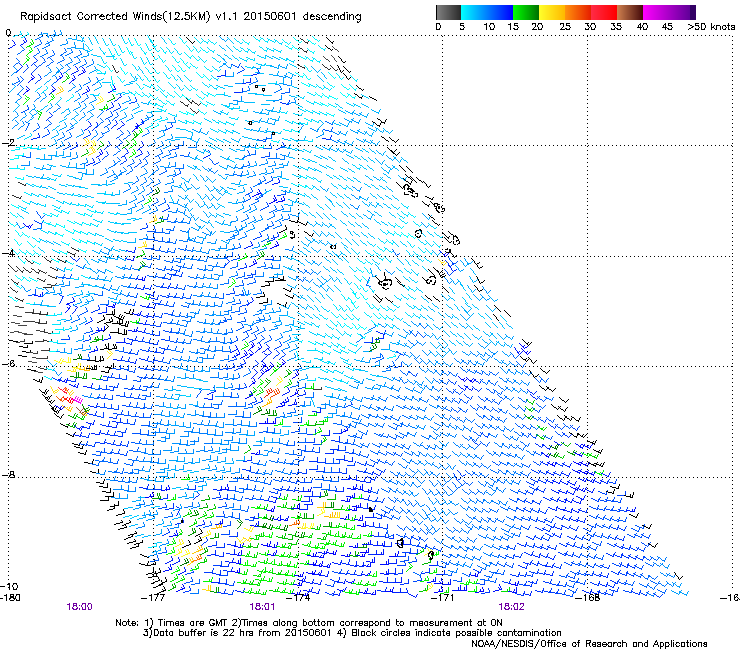Click the note 'Data buffer is 22 hrs'

coord(202,633)
